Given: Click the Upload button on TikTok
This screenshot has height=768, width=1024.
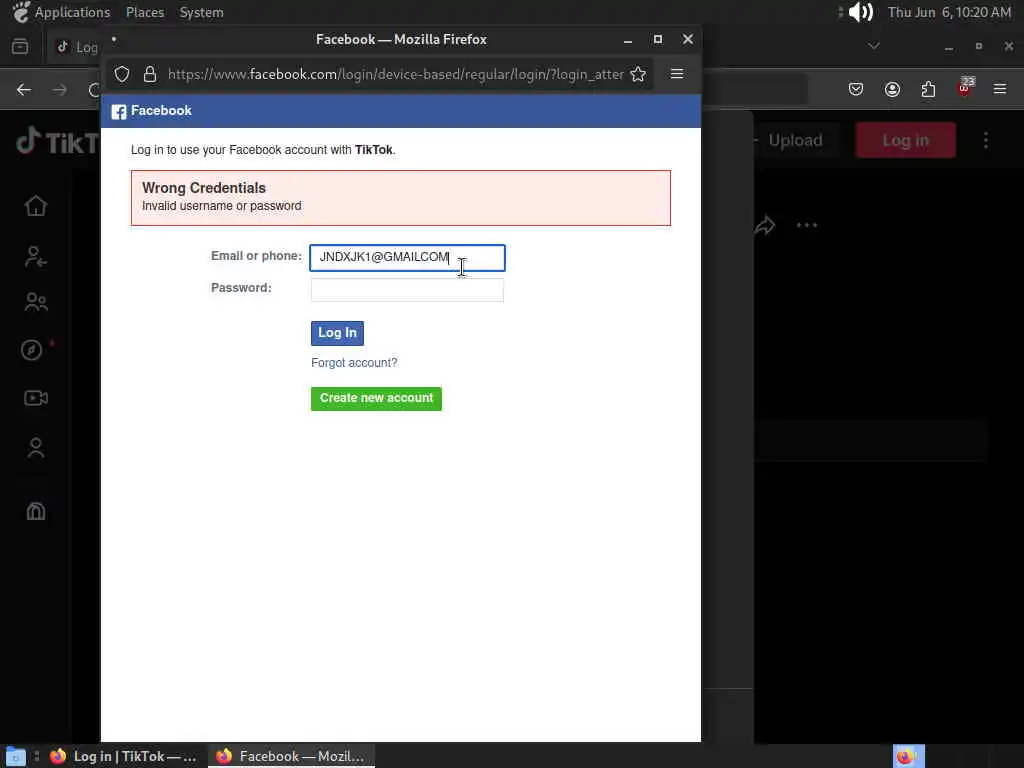Looking at the screenshot, I should 795,140.
